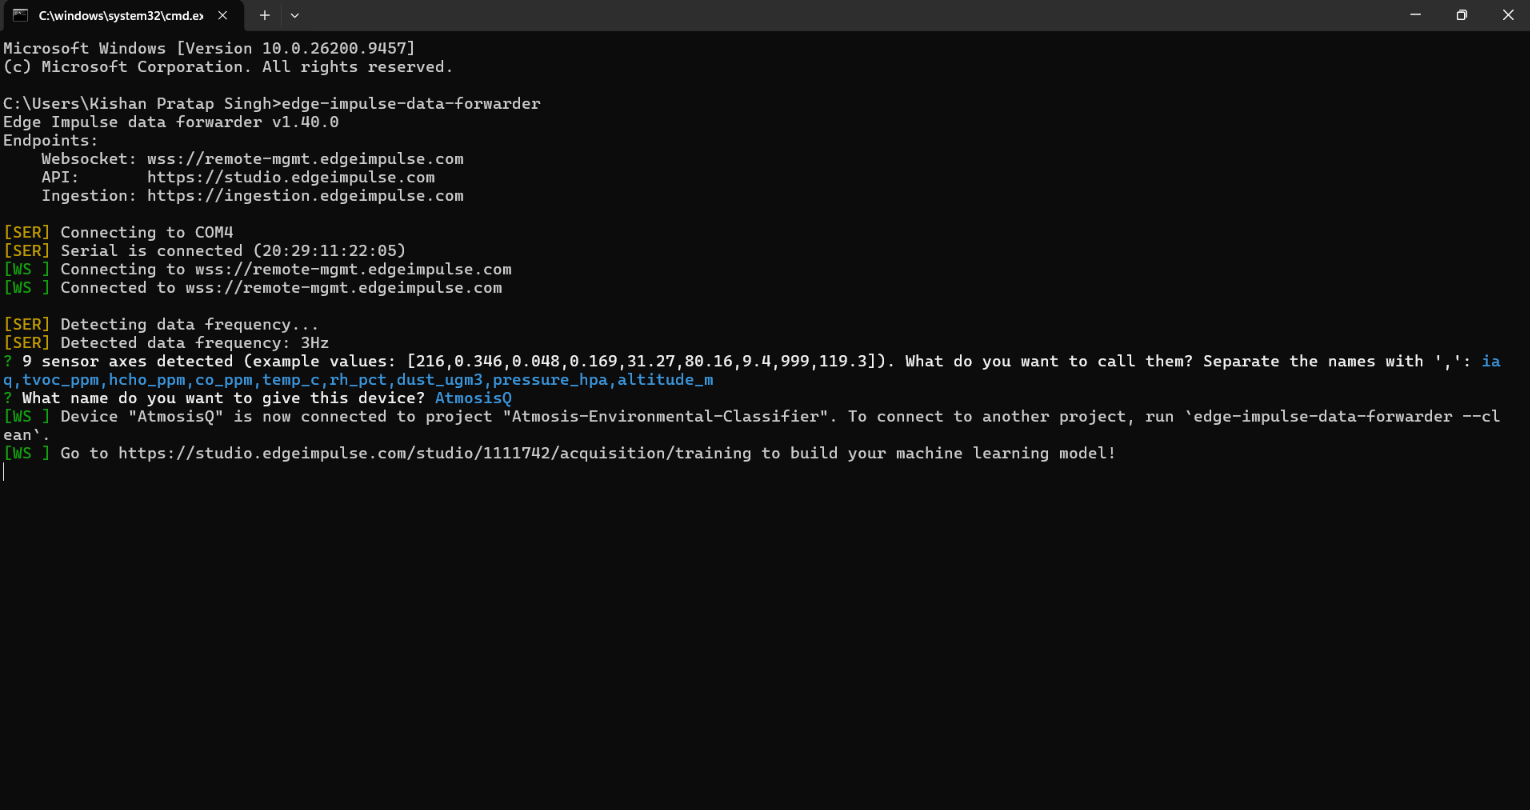1530x810 pixels.
Task: Click the tvoc_ppm sensor axis name text
Action: pos(61,380)
